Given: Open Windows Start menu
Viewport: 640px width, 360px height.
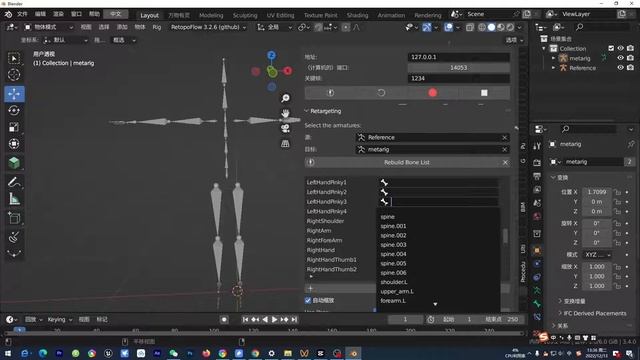Looking at the screenshot, I should coord(8,353).
